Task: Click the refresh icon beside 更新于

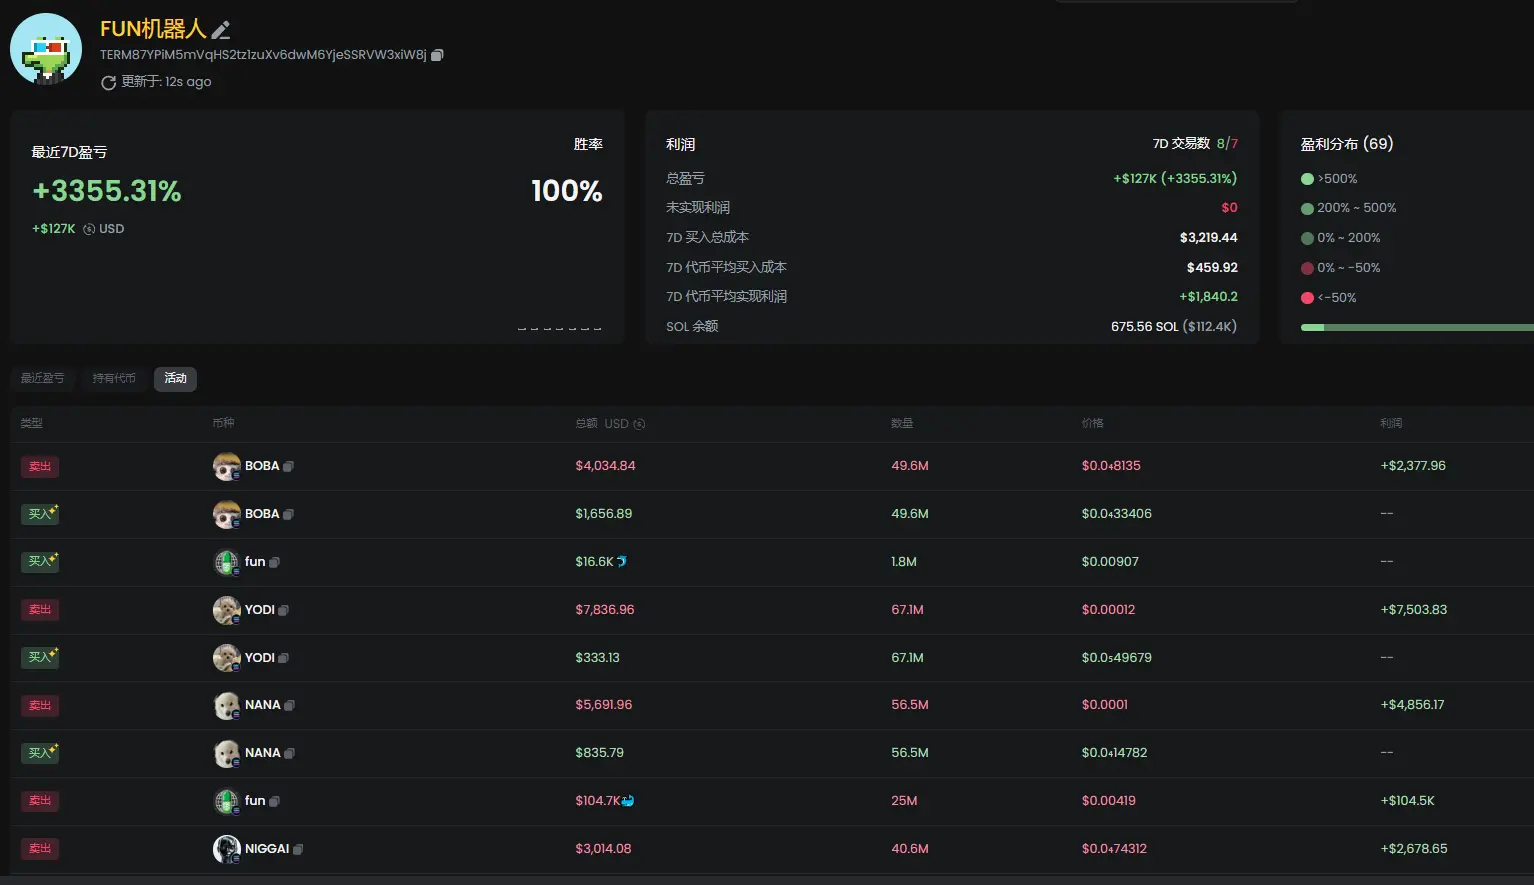Action: (x=108, y=83)
